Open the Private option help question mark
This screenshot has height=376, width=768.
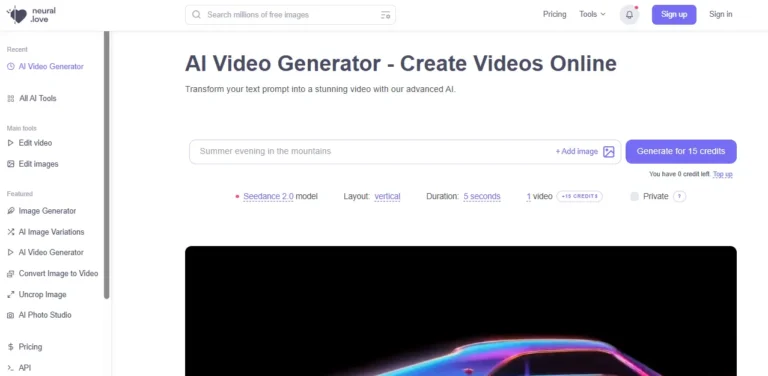tap(679, 196)
